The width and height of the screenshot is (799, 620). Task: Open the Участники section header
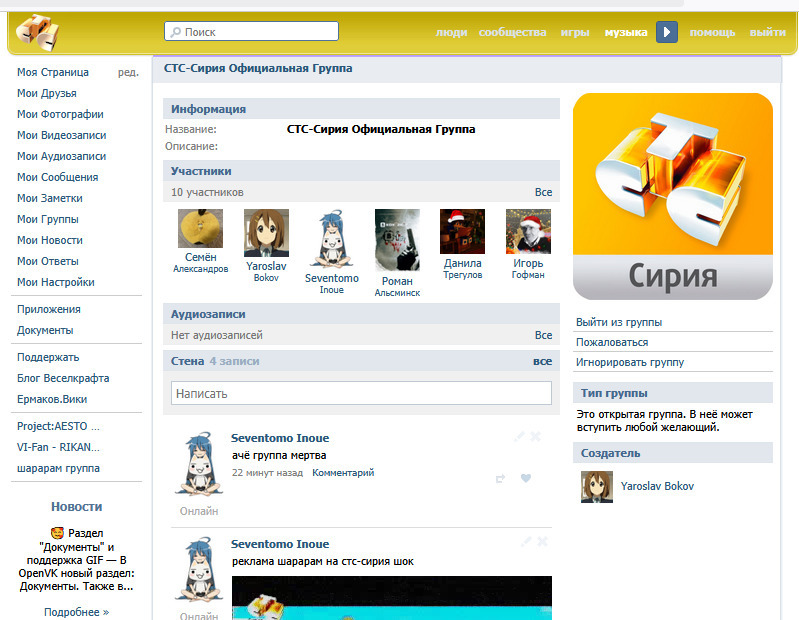click(201, 171)
